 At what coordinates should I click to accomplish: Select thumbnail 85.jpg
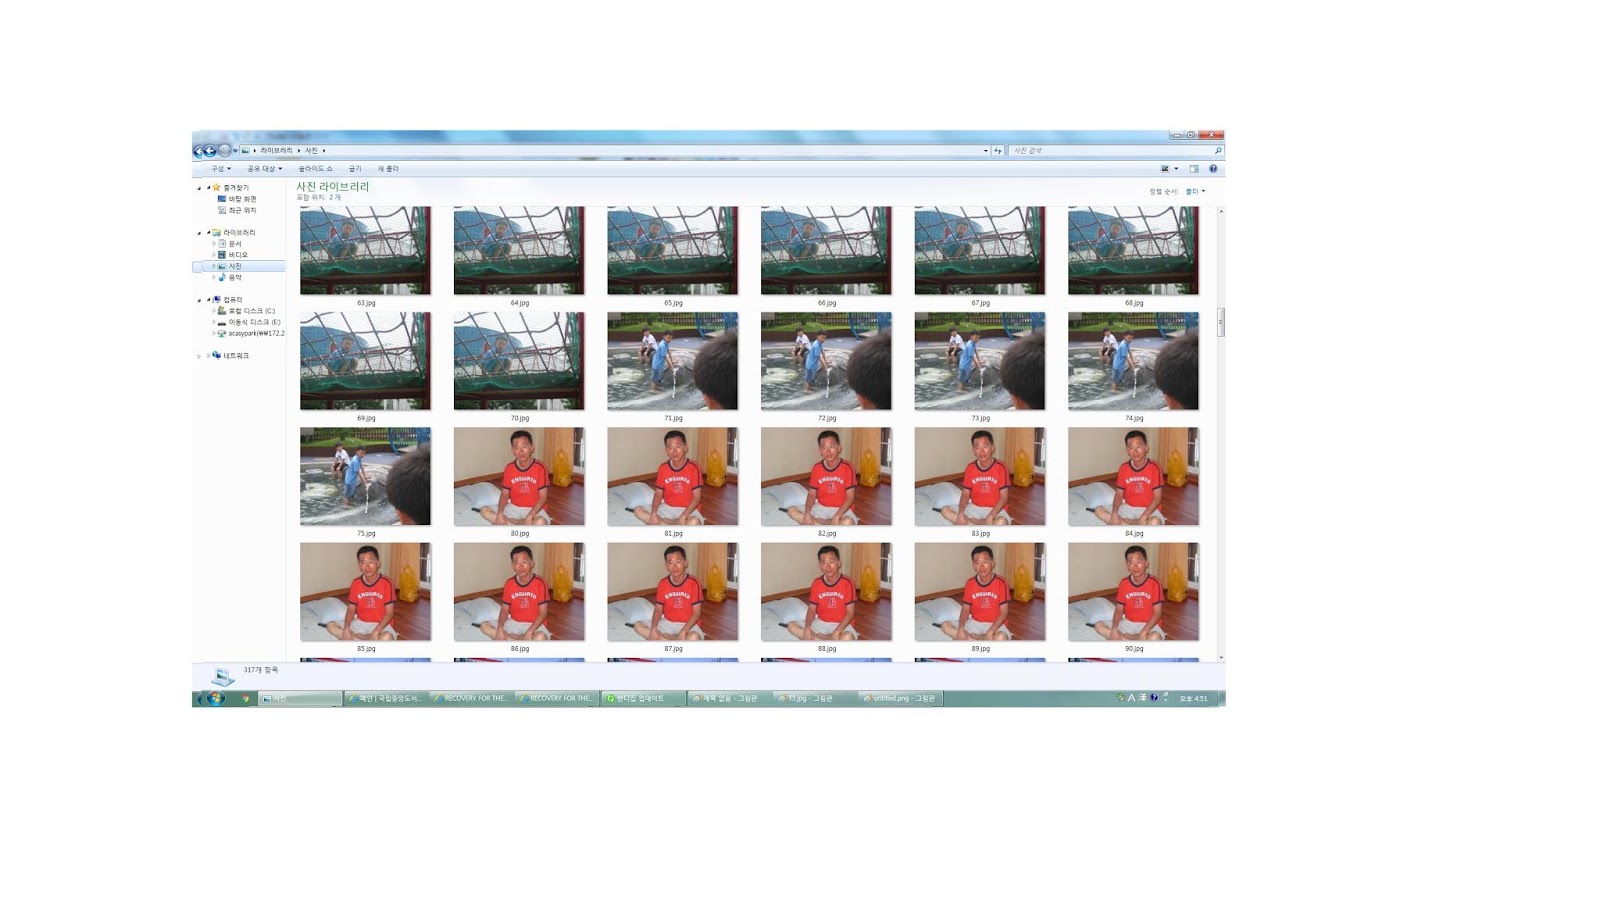coord(365,592)
